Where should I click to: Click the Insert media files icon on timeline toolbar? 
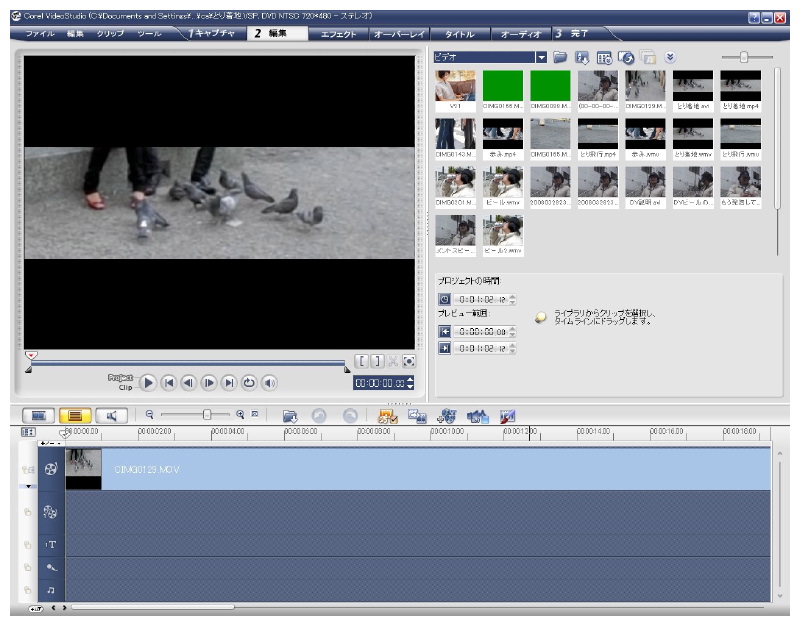tap(290, 415)
